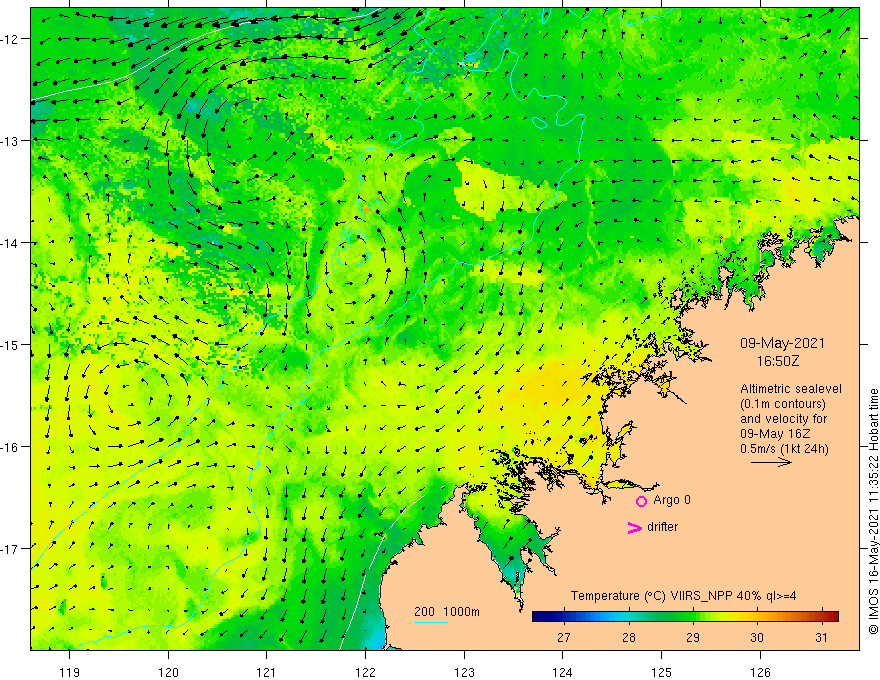Click the IMOS copyright timestamp text
The width and height of the screenshot is (880, 680).
pos(873,511)
